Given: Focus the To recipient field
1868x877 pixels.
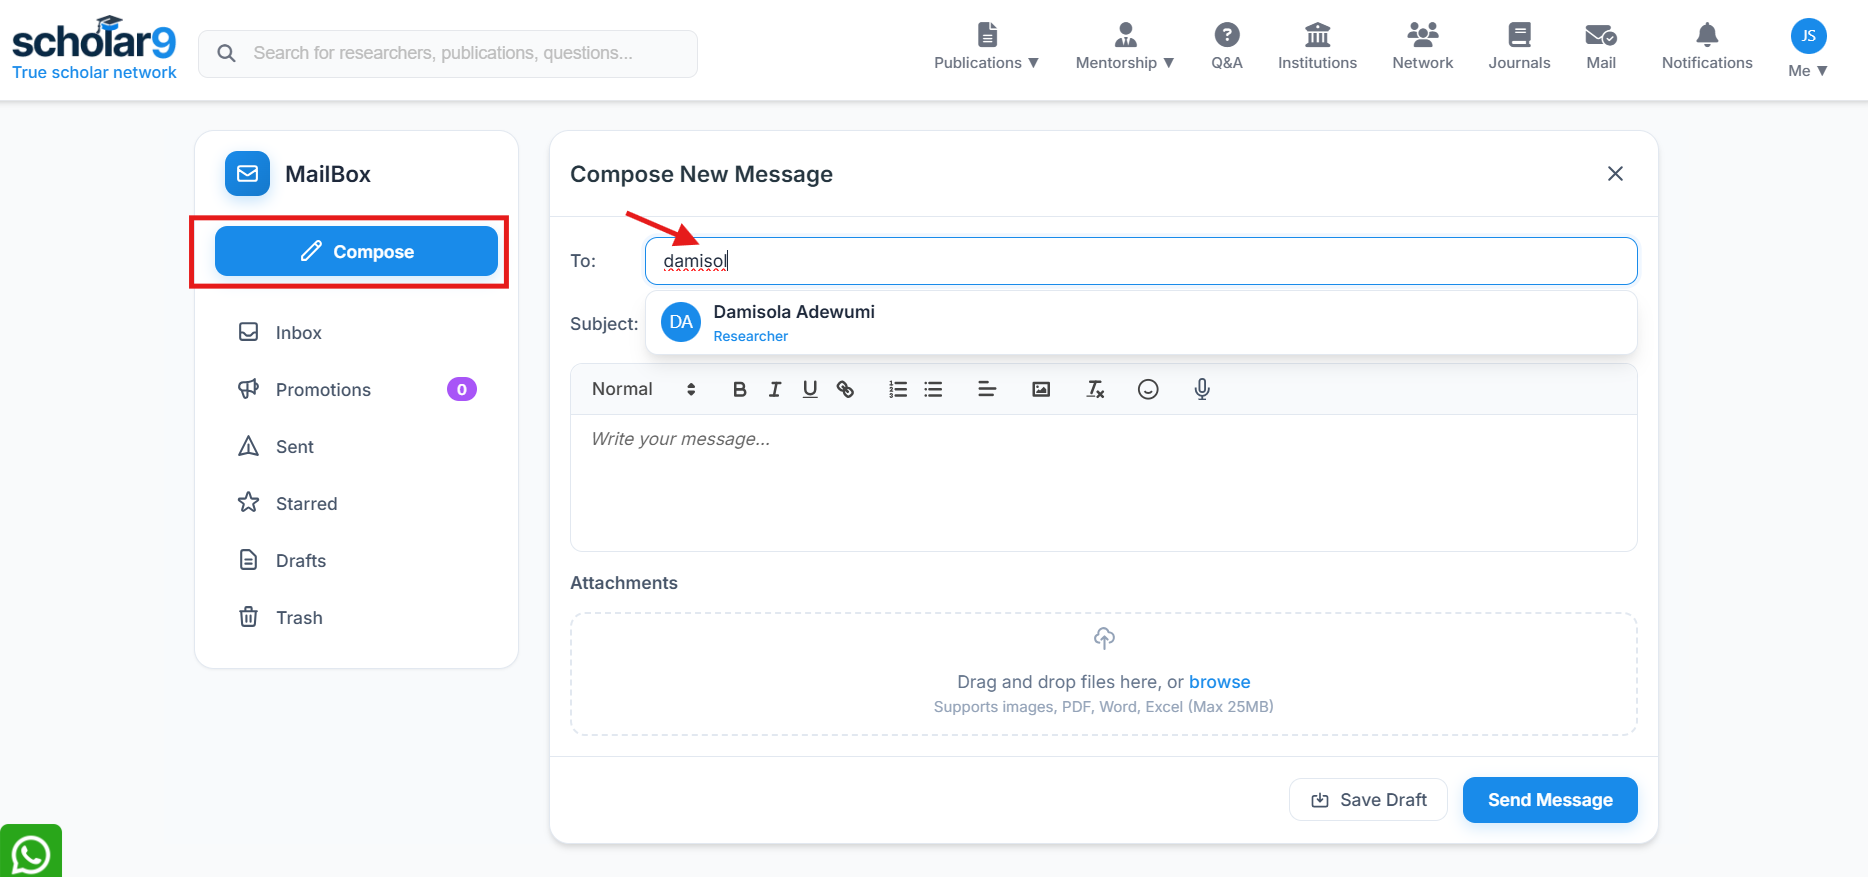Looking at the screenshot, I should 1141,261.
